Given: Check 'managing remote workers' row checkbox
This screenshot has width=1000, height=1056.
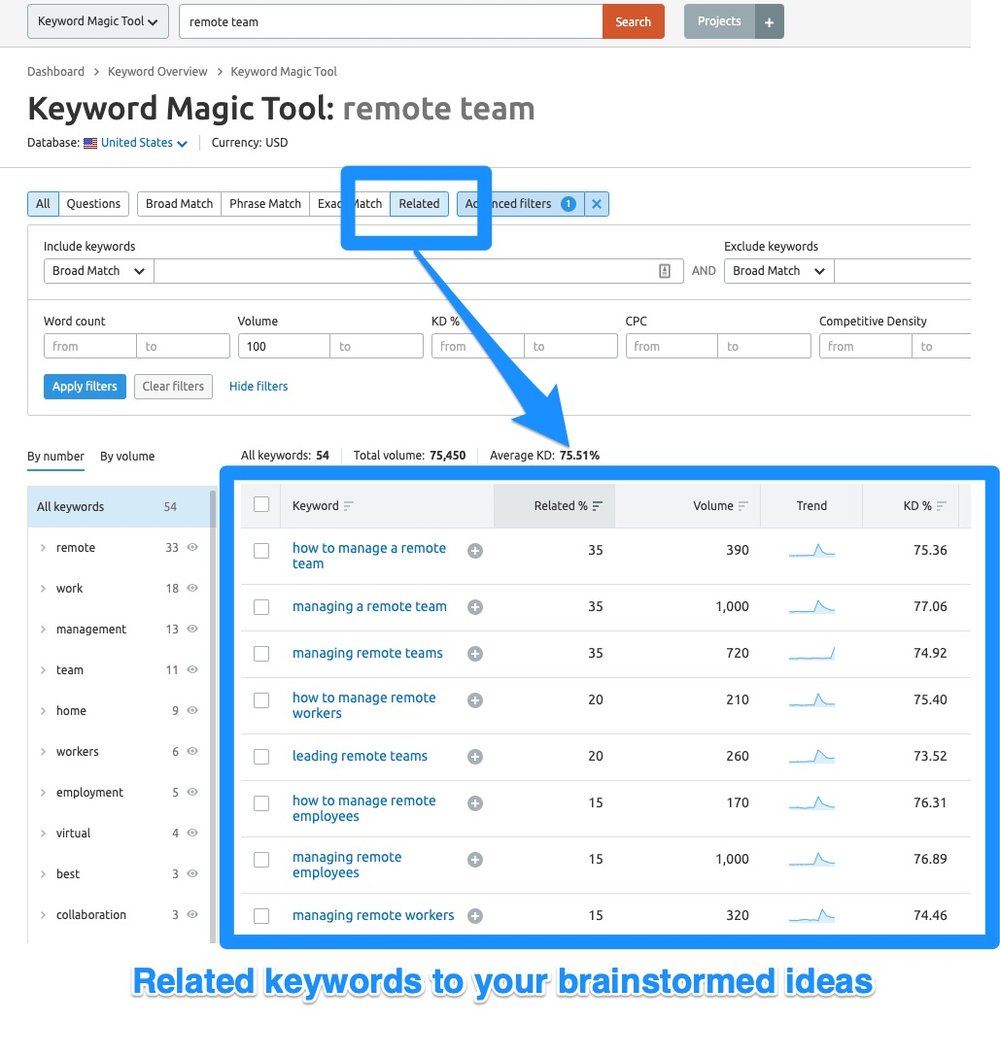Looking at the screenshot, I should point(261,916).
